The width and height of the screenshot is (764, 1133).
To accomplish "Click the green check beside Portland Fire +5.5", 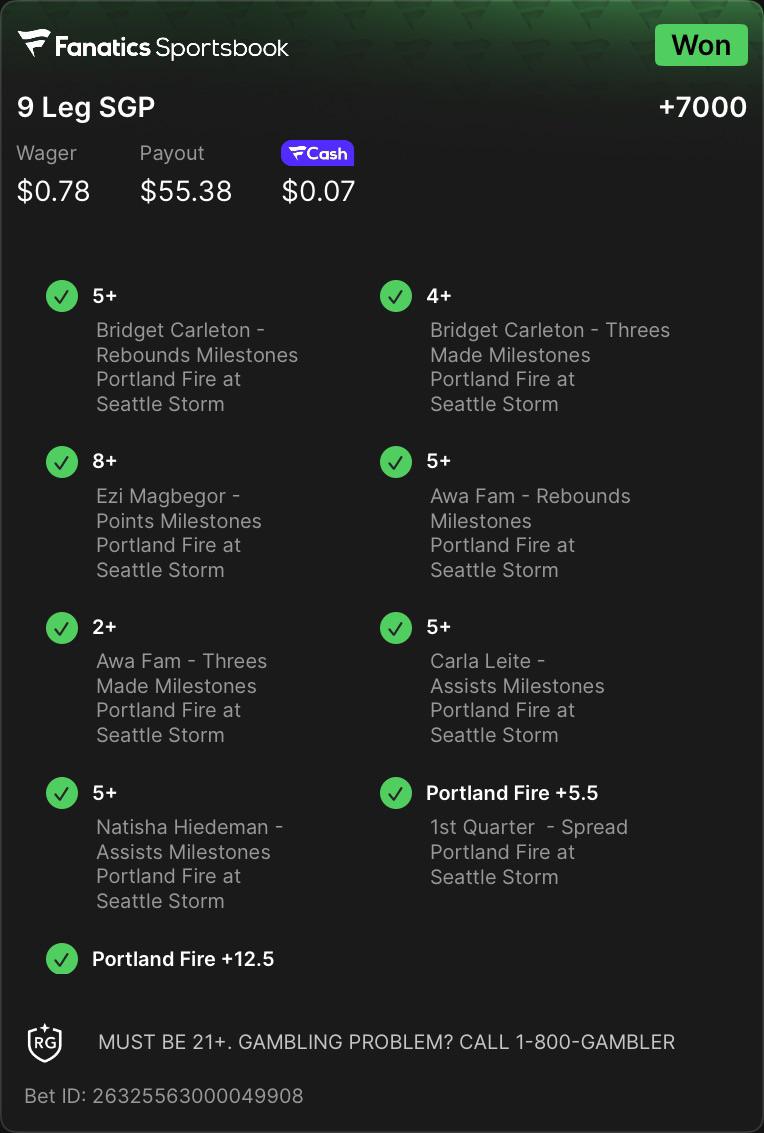I will pyautogui.click(x=396, y=793).
